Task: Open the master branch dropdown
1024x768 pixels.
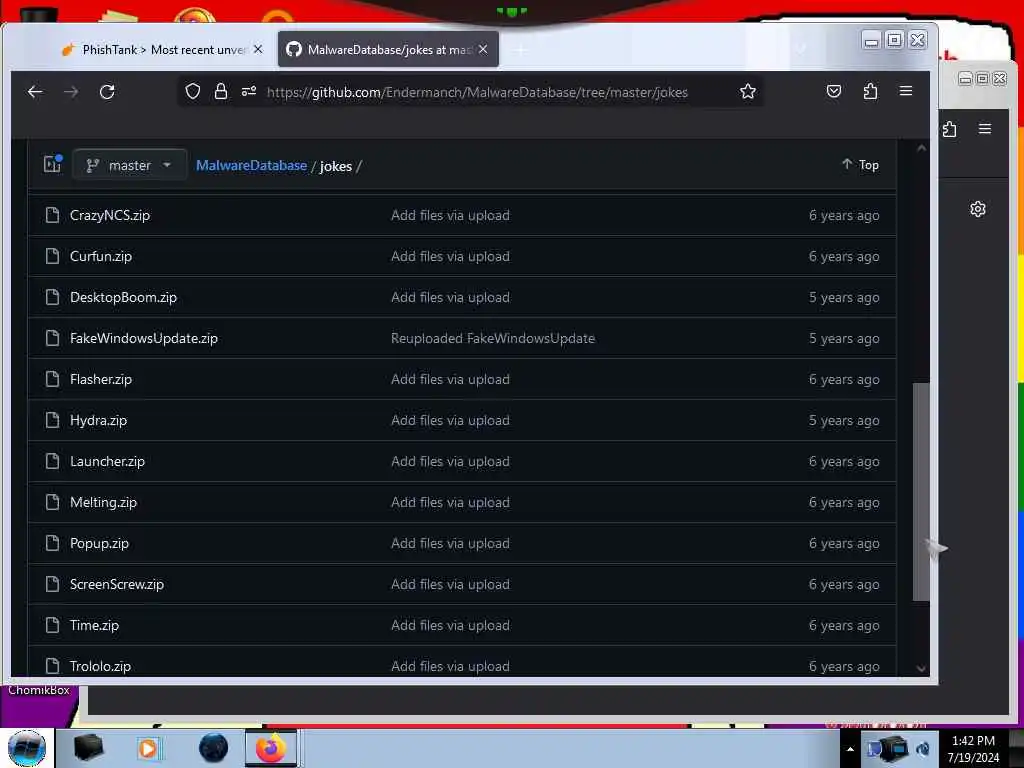Action: click(129, 165)
